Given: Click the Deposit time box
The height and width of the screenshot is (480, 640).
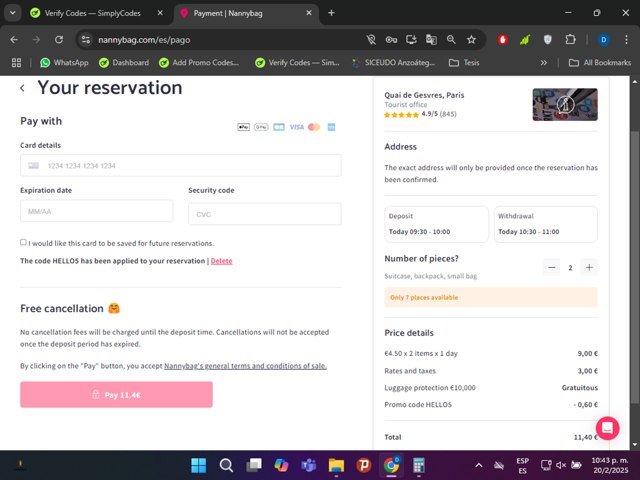Looking at the screenshot, I should coord(436,224).
